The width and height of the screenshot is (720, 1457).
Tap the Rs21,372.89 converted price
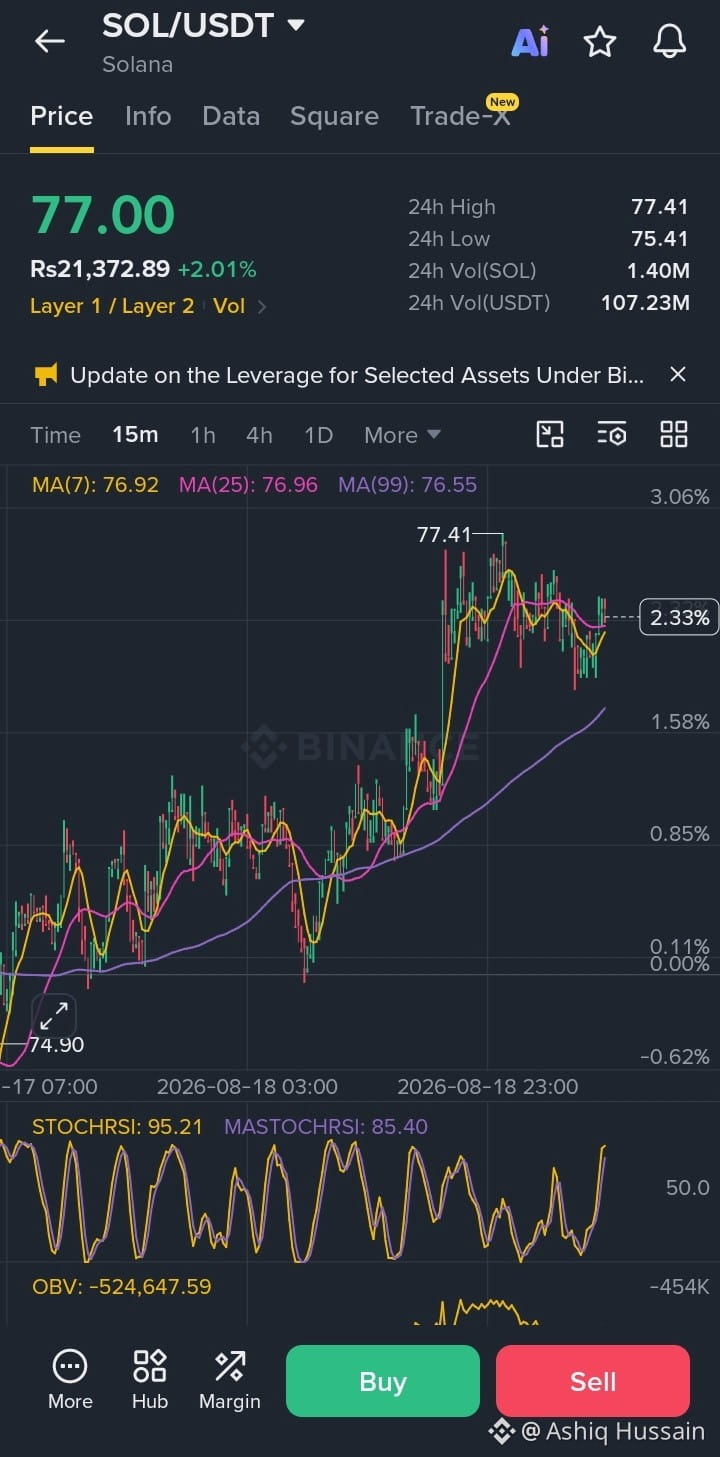100,269
